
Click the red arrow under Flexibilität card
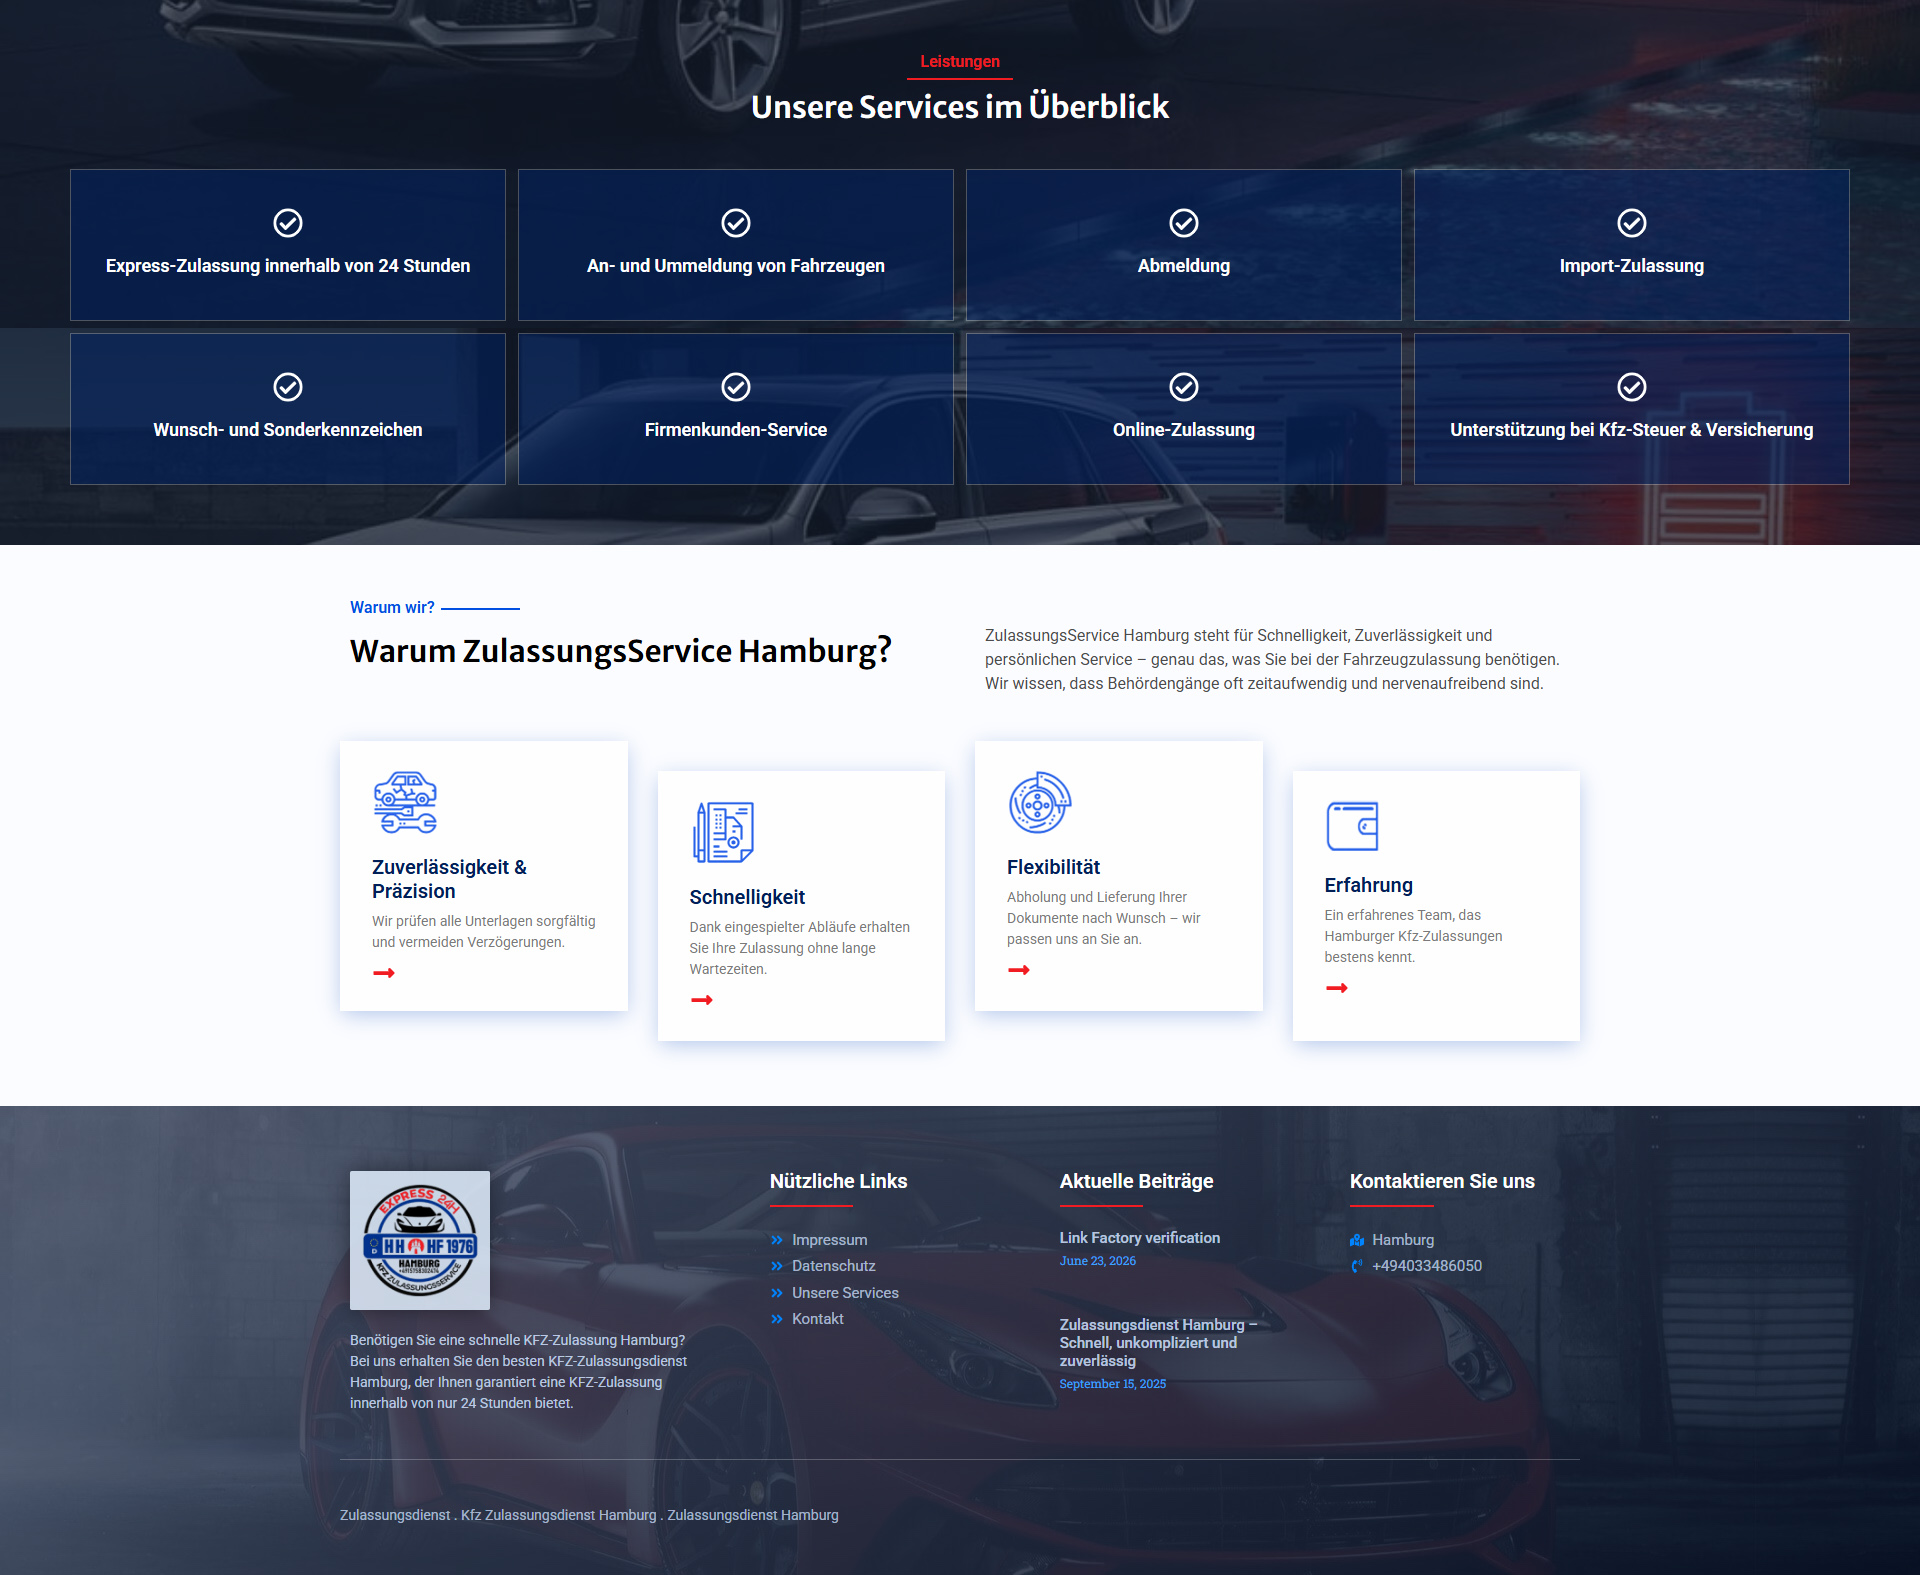point(1019,970)
